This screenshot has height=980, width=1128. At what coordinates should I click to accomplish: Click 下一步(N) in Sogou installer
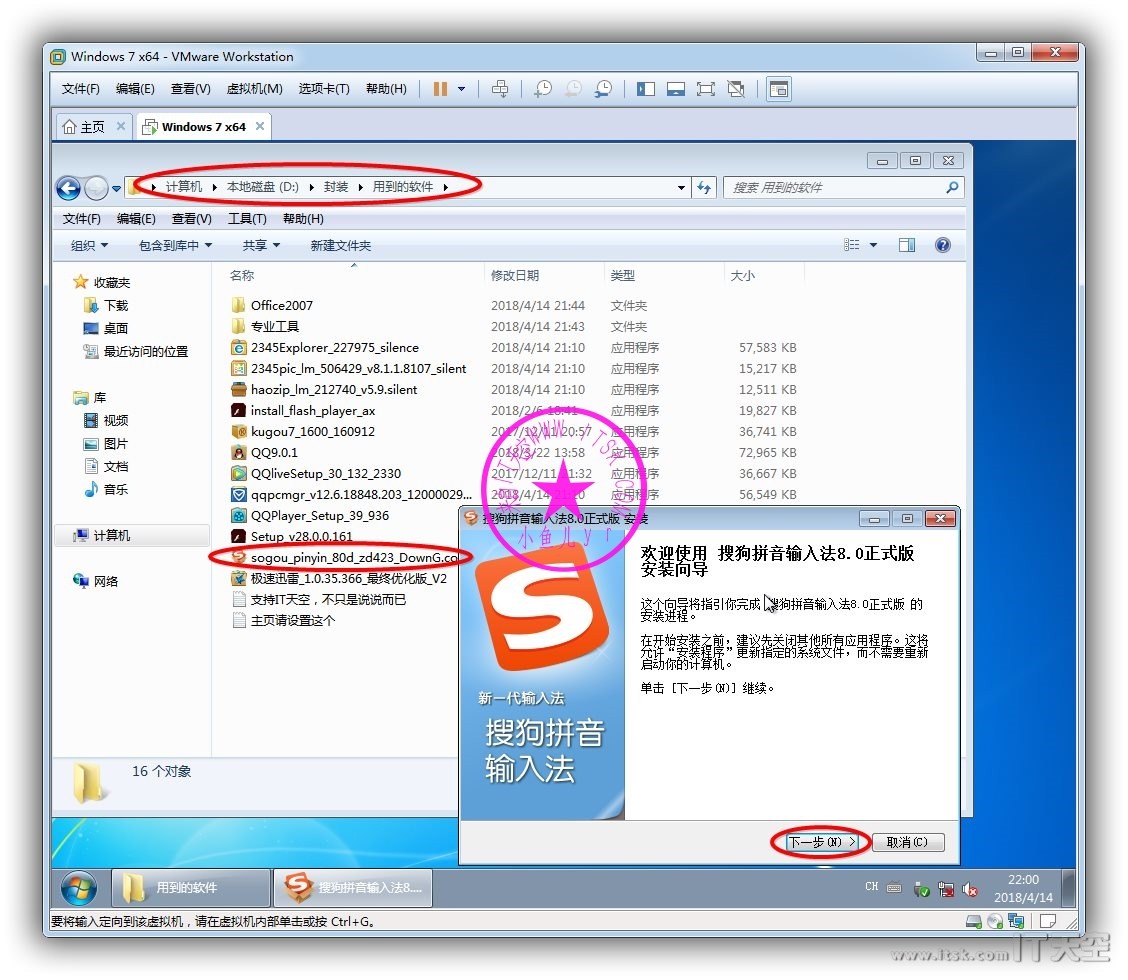[x=821, y=842]
